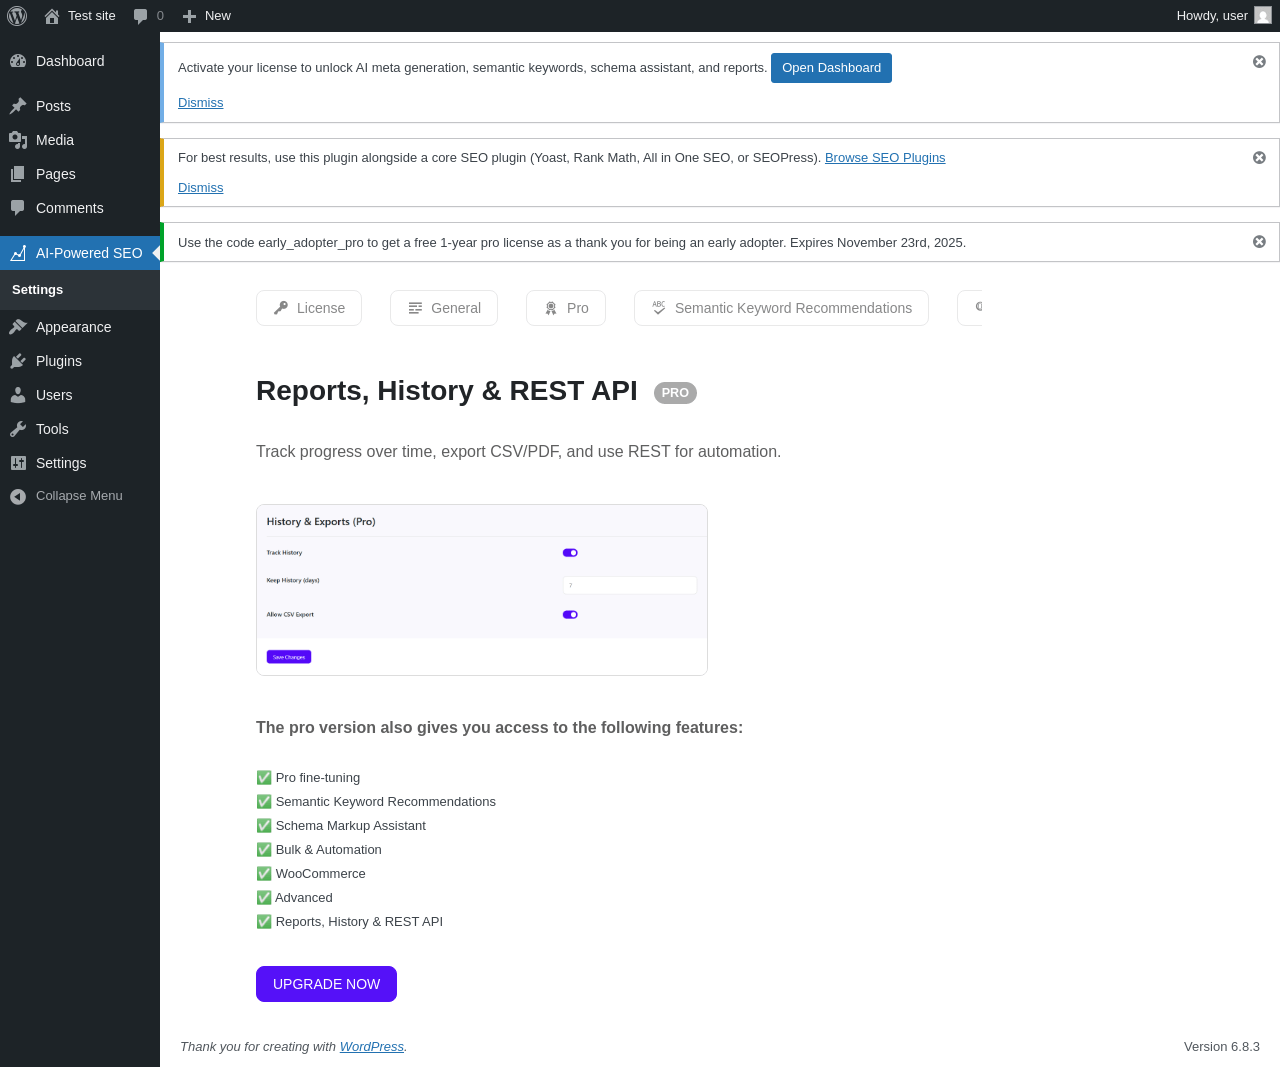Screen dimensions: 1280x1067
Task: Dismiss the license activation notice with X
Action: click(1259, 62)
